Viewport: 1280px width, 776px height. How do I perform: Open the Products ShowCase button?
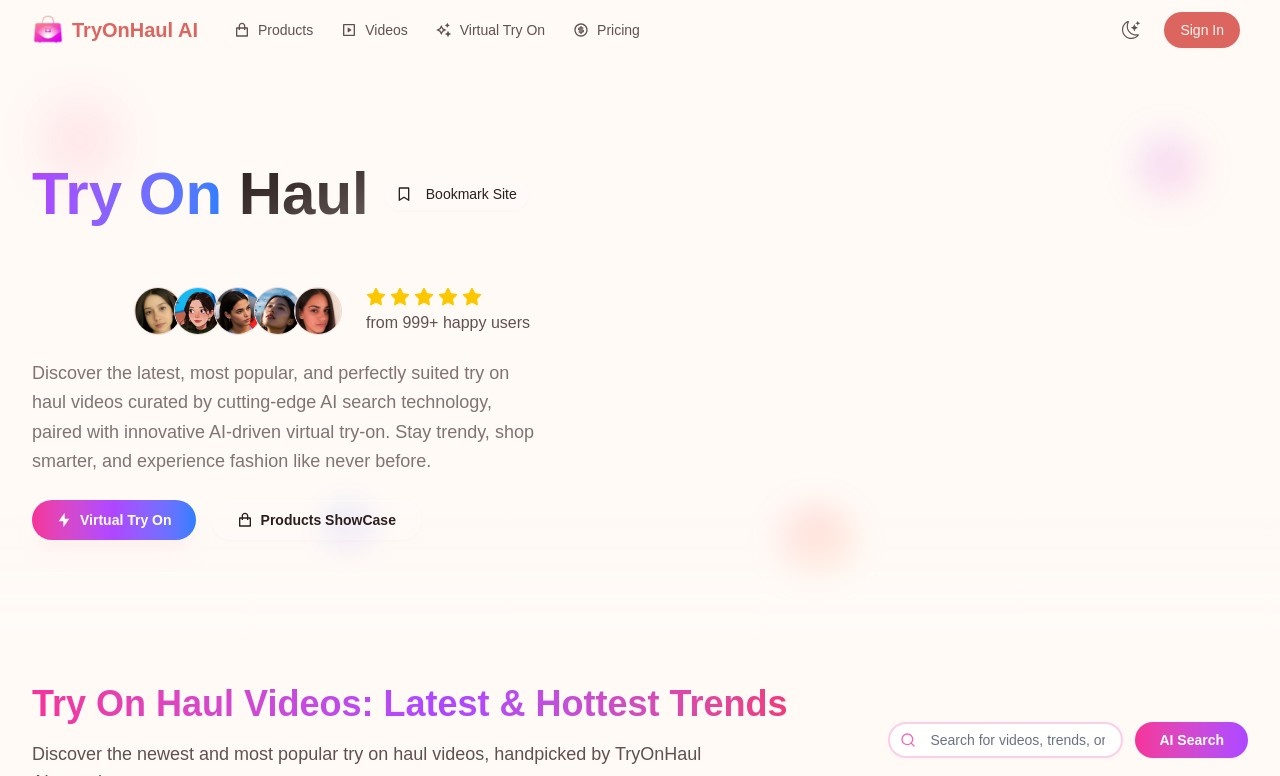point(317,520)
